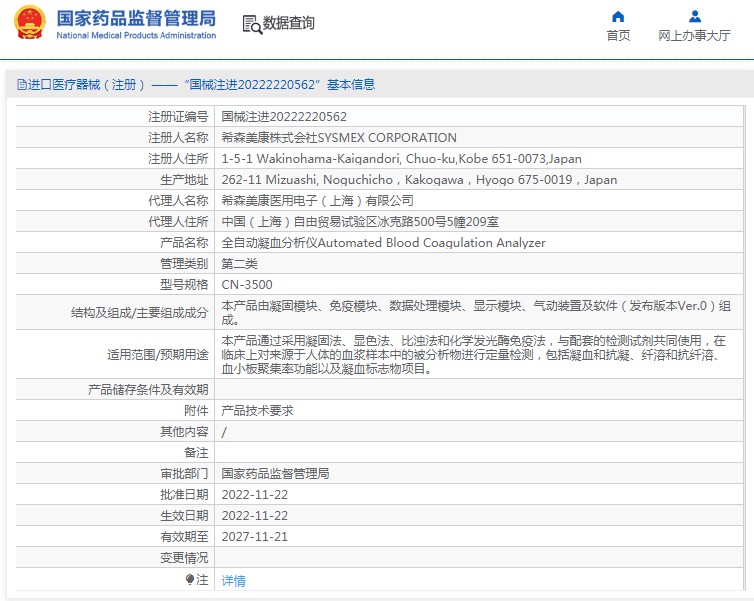This screenshot has height=601, width=754.
Task: Select Automated Blood Coagulation Analyzer product name
Action: (383, 243)
